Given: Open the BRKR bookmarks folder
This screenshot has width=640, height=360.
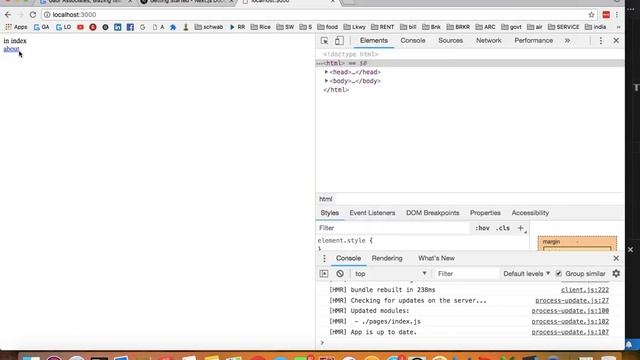Looking at the screenshot, I should click(458, 27).
